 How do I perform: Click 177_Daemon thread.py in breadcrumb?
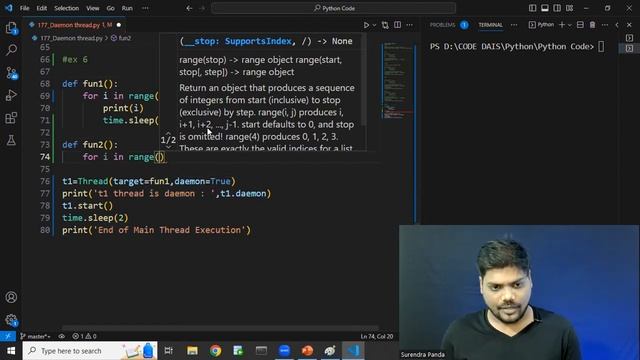(x=71, y=38)
